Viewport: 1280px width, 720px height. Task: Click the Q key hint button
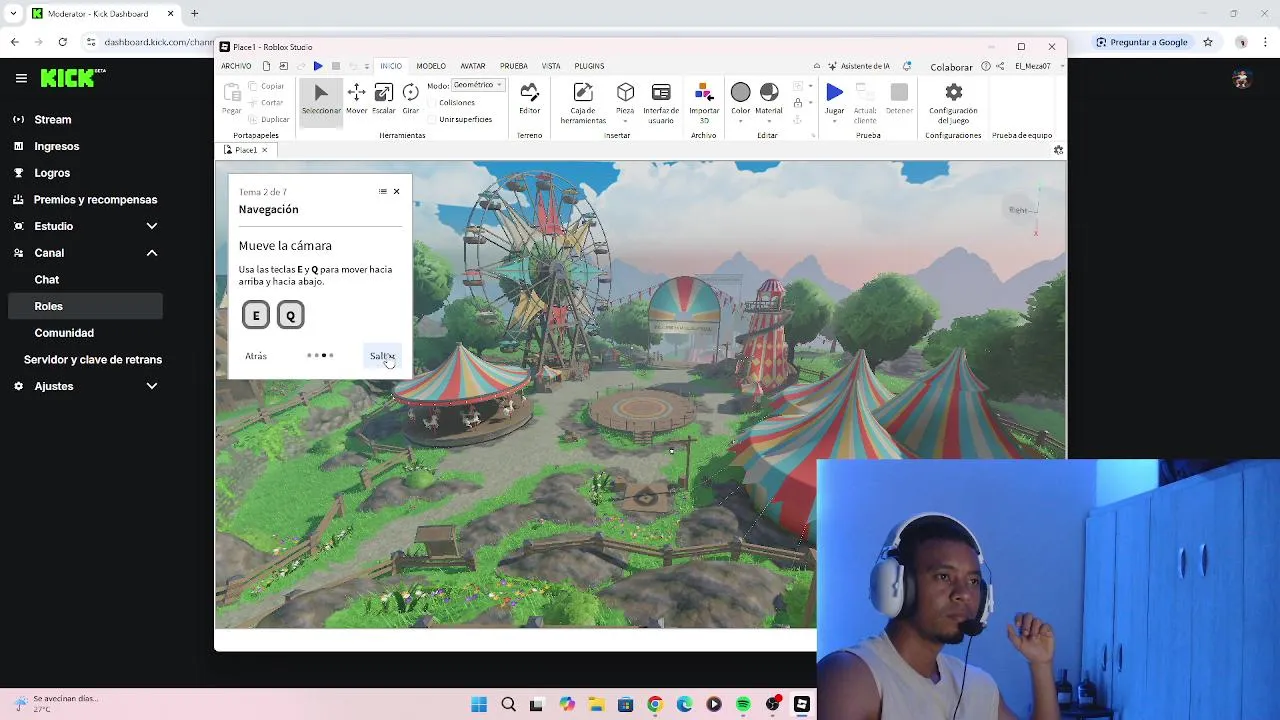(290, 315)
